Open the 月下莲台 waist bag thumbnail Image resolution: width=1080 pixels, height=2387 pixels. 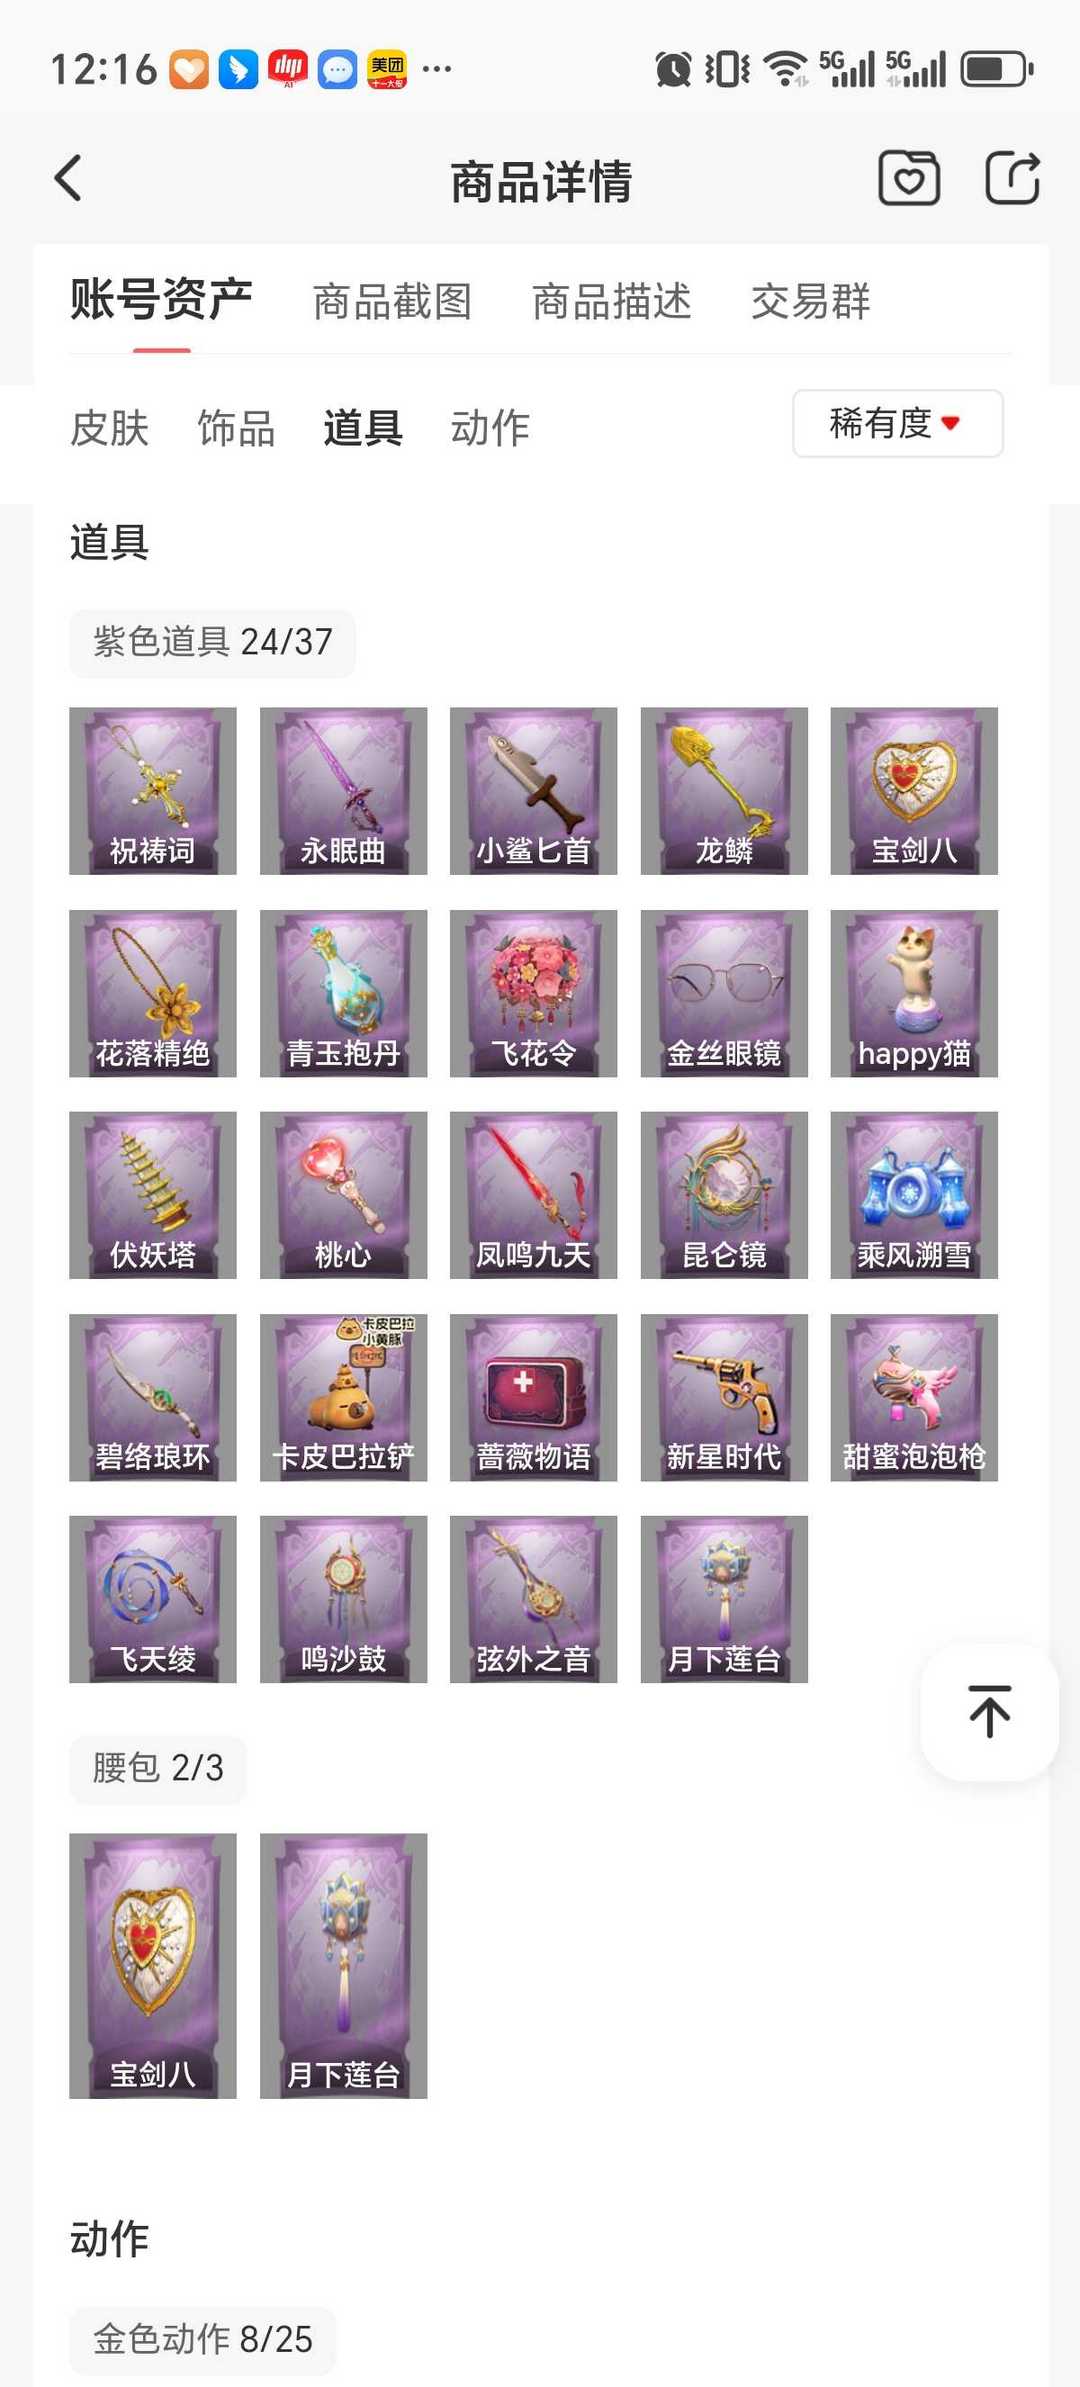(x=343, y=1965)
